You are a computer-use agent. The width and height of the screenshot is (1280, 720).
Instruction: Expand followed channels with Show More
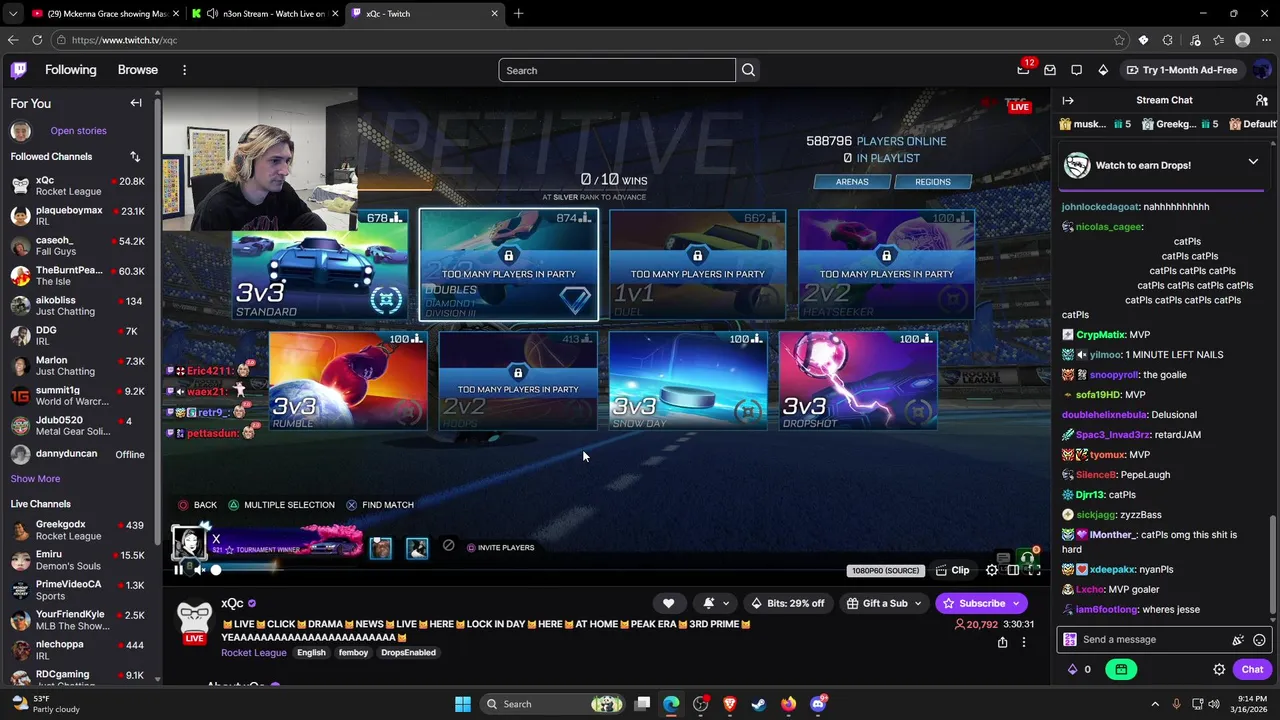point(35,479)
